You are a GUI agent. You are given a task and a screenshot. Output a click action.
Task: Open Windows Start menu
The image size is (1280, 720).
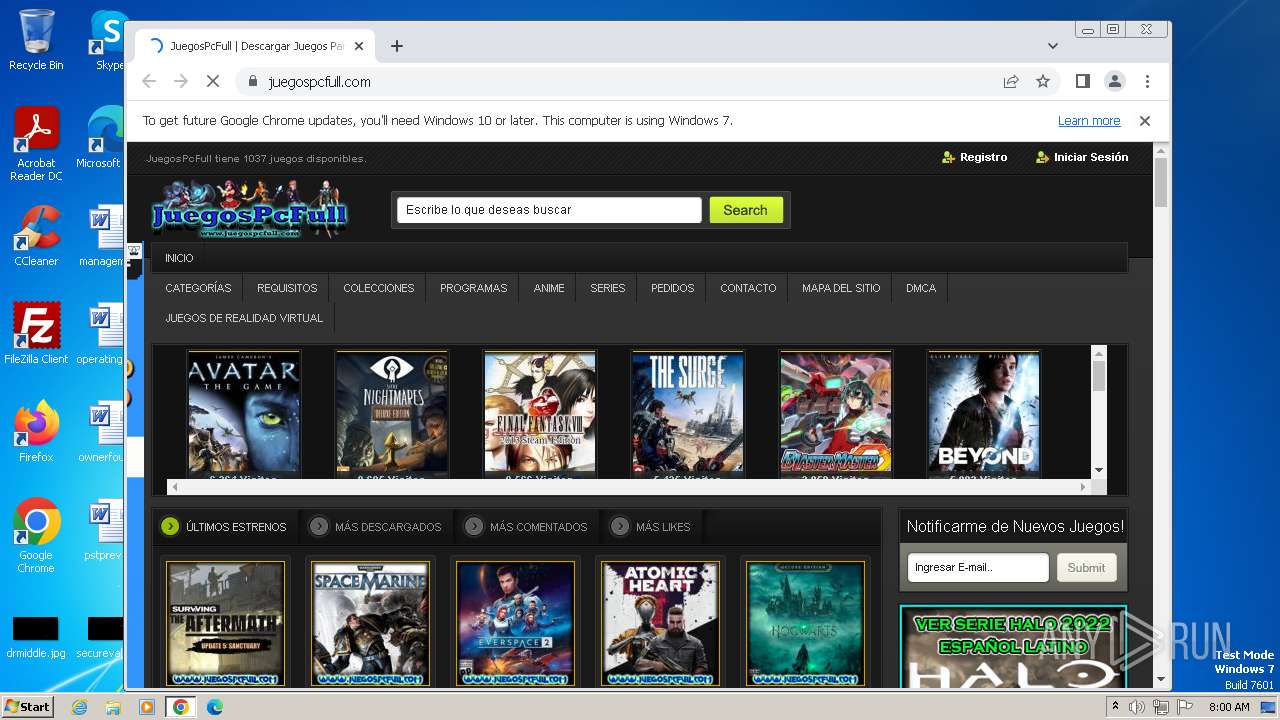[27, 706]
